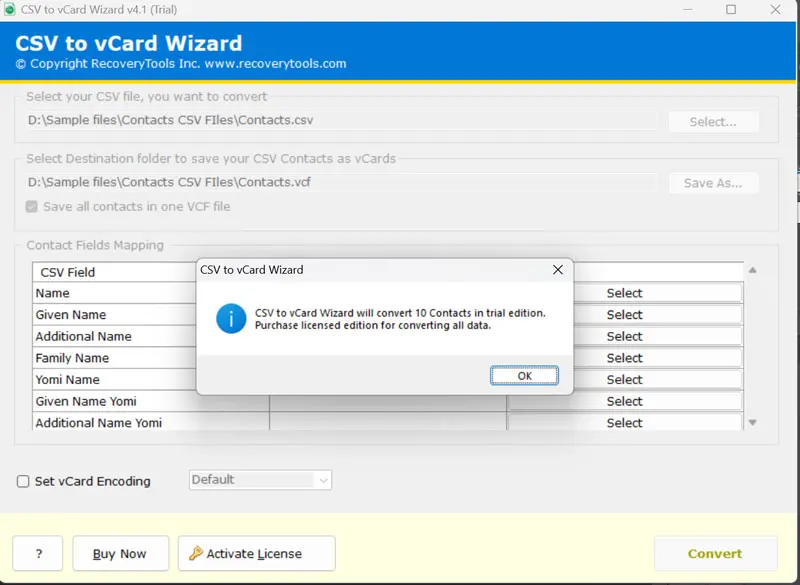Click the CSV file path input field
Screen dimensions: 800x585
340,121
